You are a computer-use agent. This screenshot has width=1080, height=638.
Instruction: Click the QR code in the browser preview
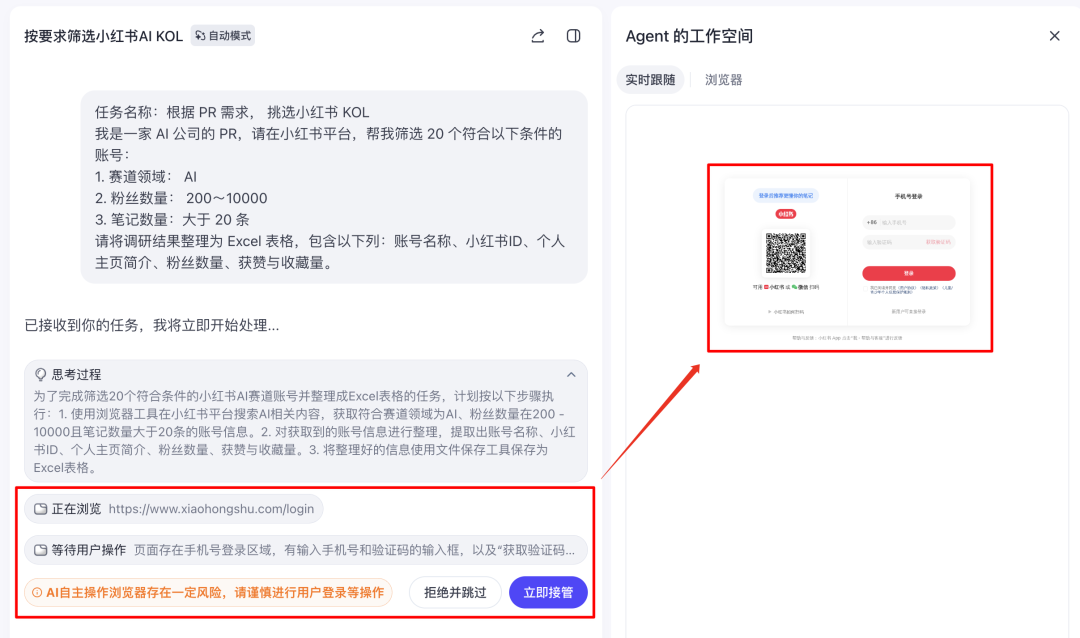(786, 253)
